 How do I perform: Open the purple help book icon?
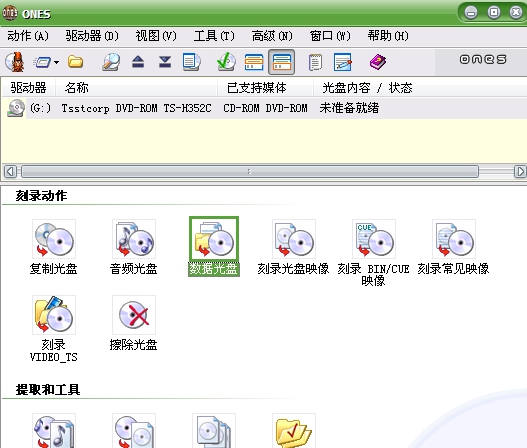point(378,62)
